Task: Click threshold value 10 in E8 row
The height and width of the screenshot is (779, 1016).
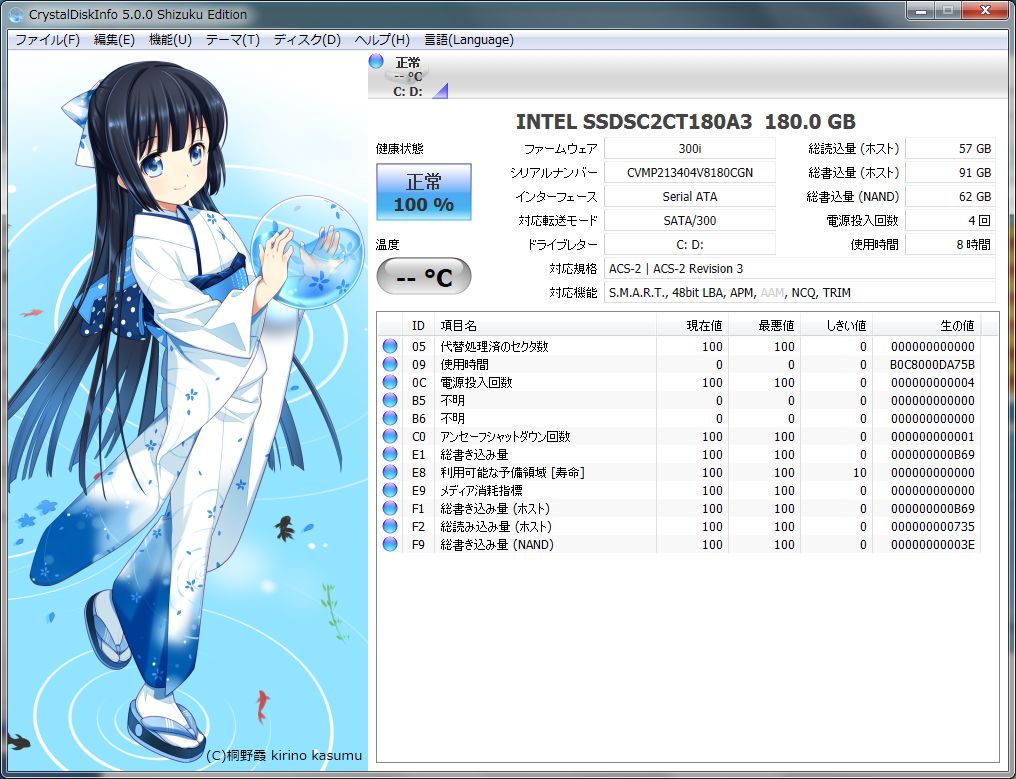Action: coord(859,472)
